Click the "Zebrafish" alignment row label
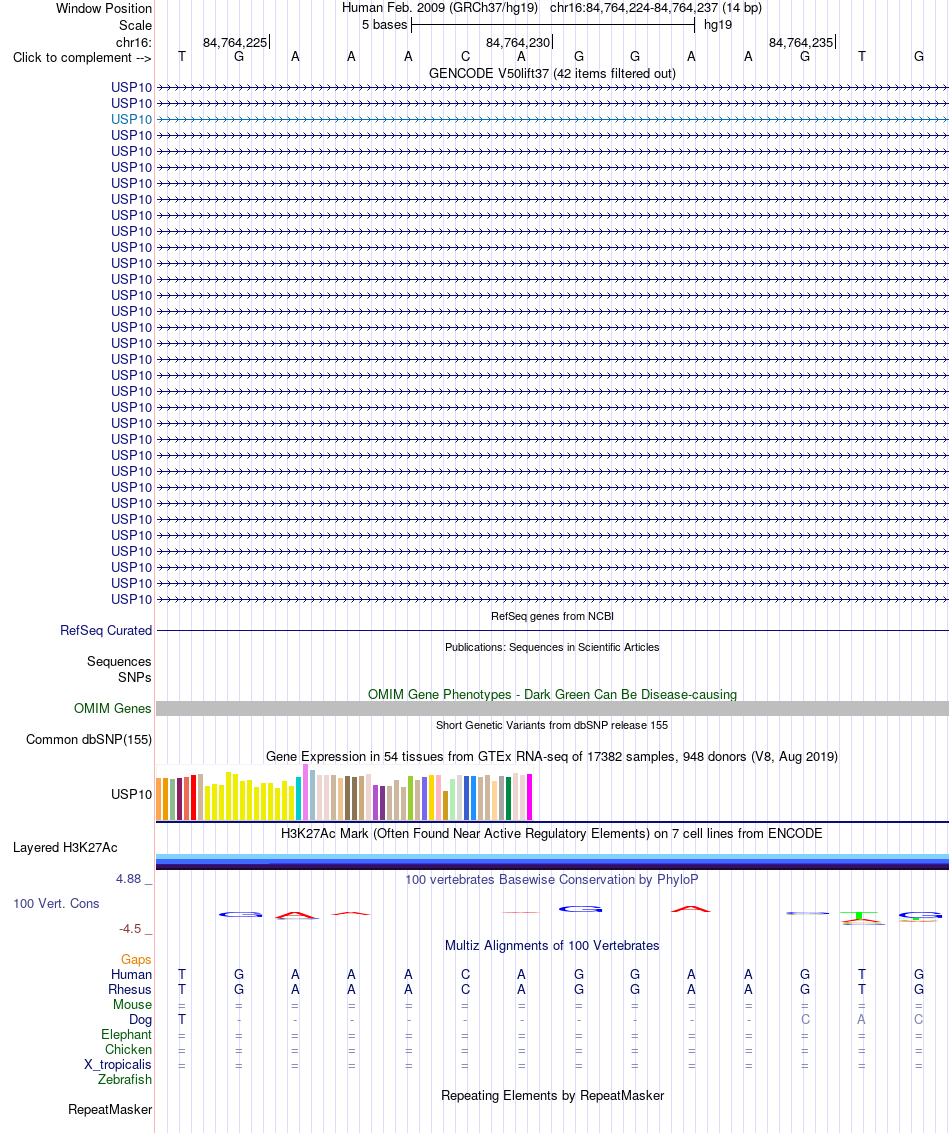The image size is (950, 1133). point(125,1080)
